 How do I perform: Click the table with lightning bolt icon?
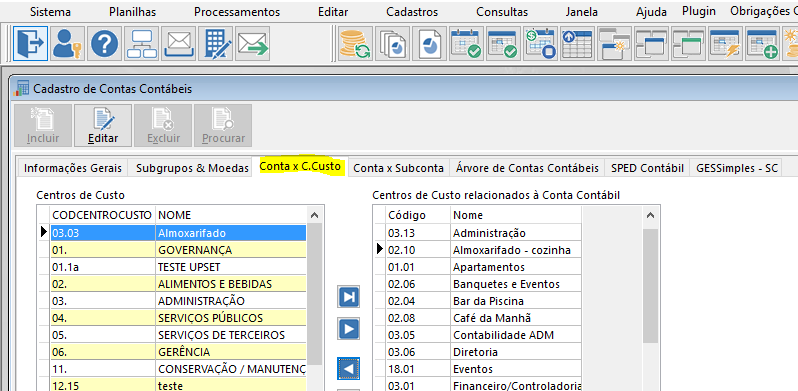(726, 43)
